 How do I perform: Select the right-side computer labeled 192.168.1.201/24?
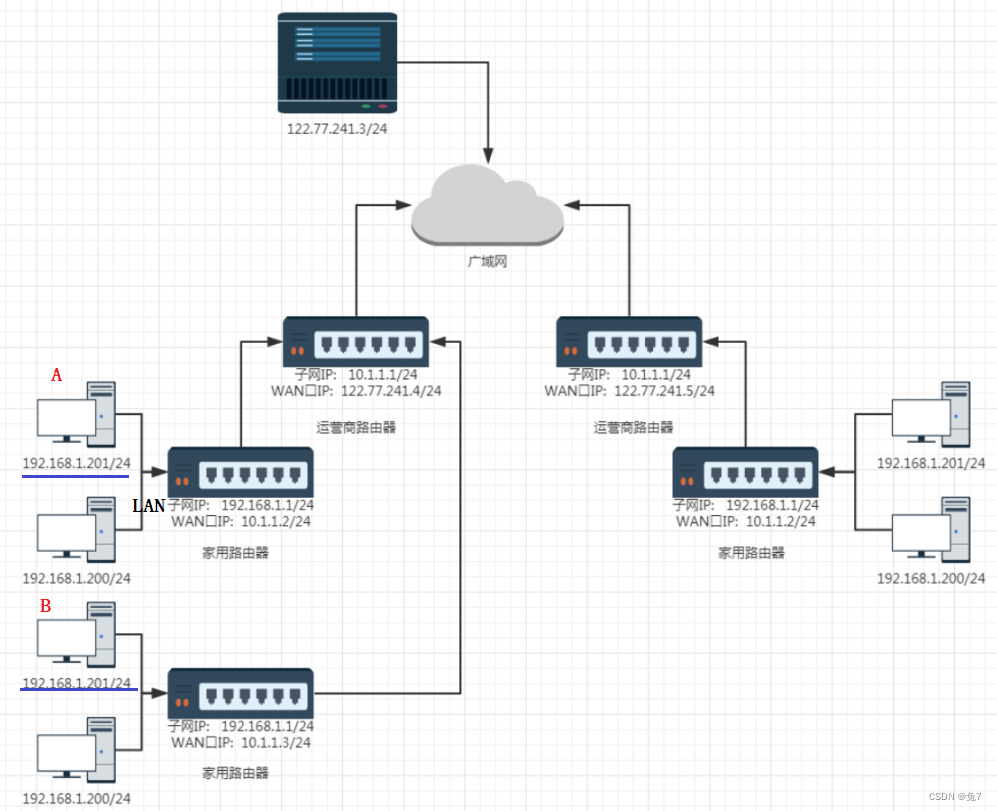tap(931, 414)
